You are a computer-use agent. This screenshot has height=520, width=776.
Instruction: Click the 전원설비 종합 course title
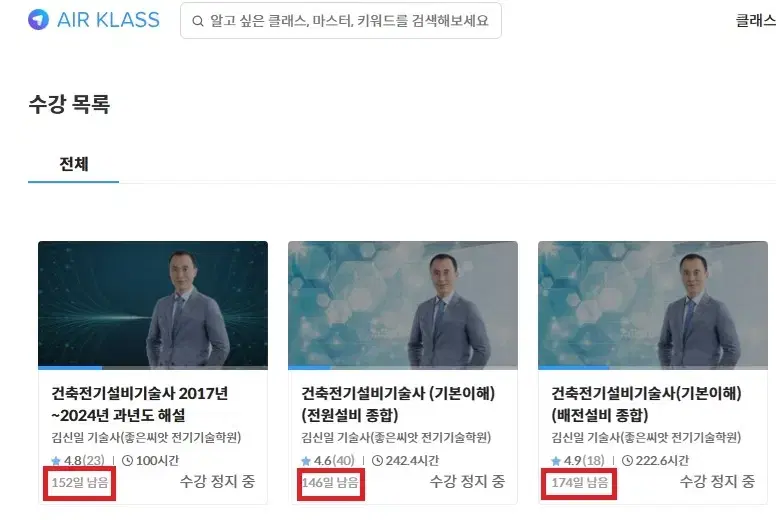(x=398, y=404)
